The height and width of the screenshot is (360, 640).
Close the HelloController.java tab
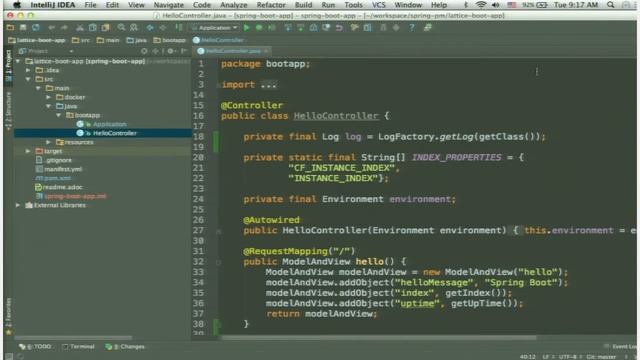click(266, 51)
